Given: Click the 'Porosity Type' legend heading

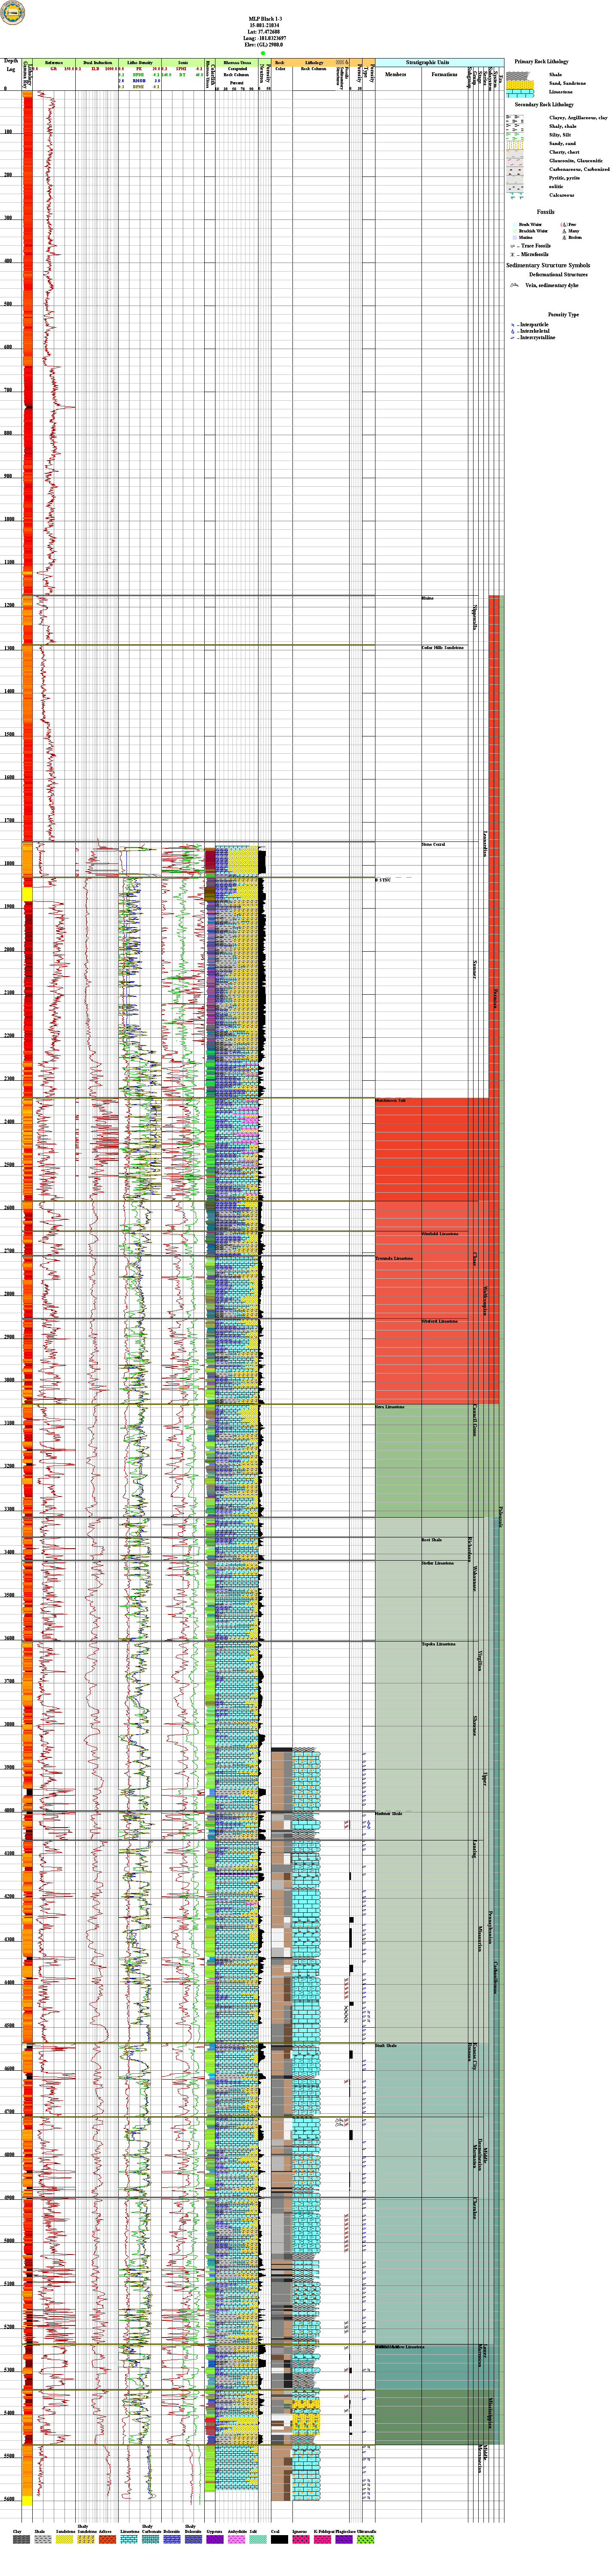Looking at the screenshot, I should (563, 314).
